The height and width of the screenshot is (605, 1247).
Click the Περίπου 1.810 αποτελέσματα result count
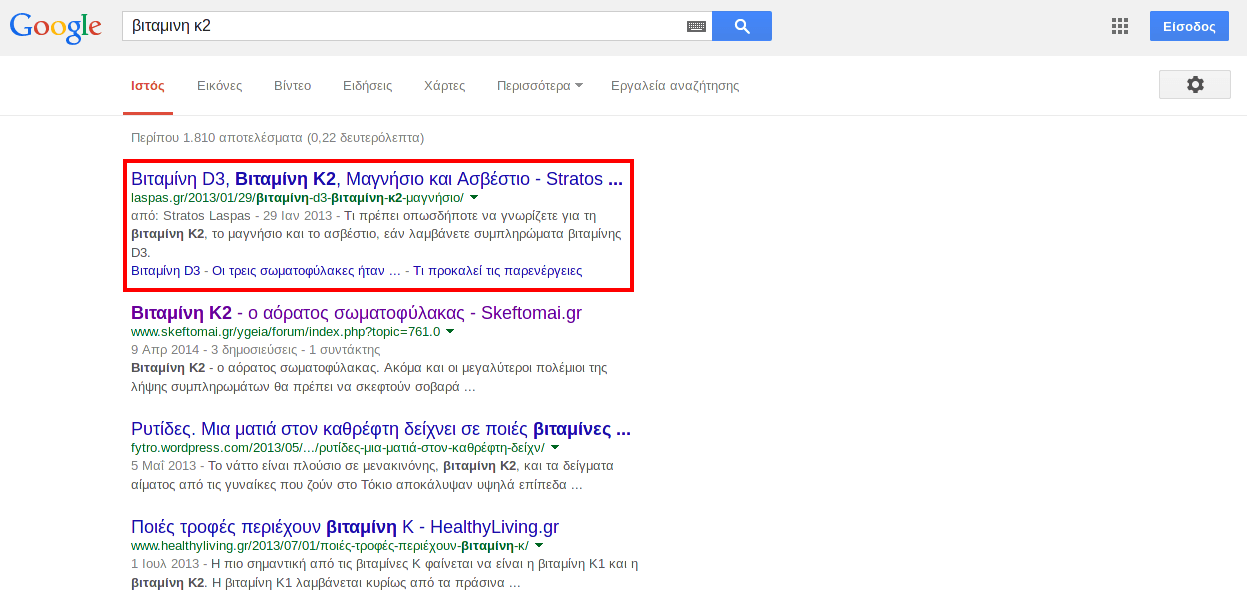tap(277, 138)
